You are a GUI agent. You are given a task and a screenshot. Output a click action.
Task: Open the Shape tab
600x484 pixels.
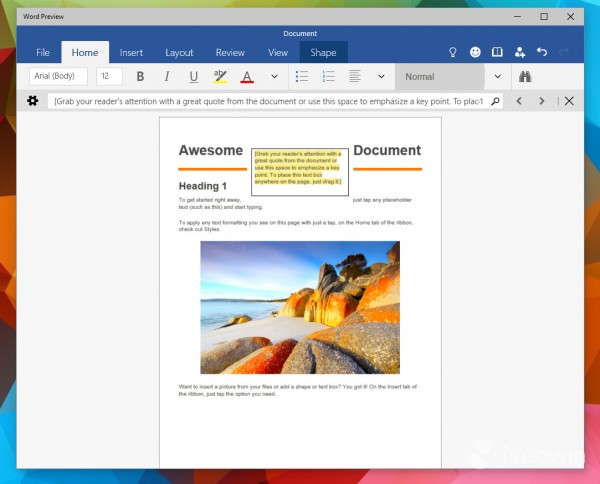coord(323,52)
